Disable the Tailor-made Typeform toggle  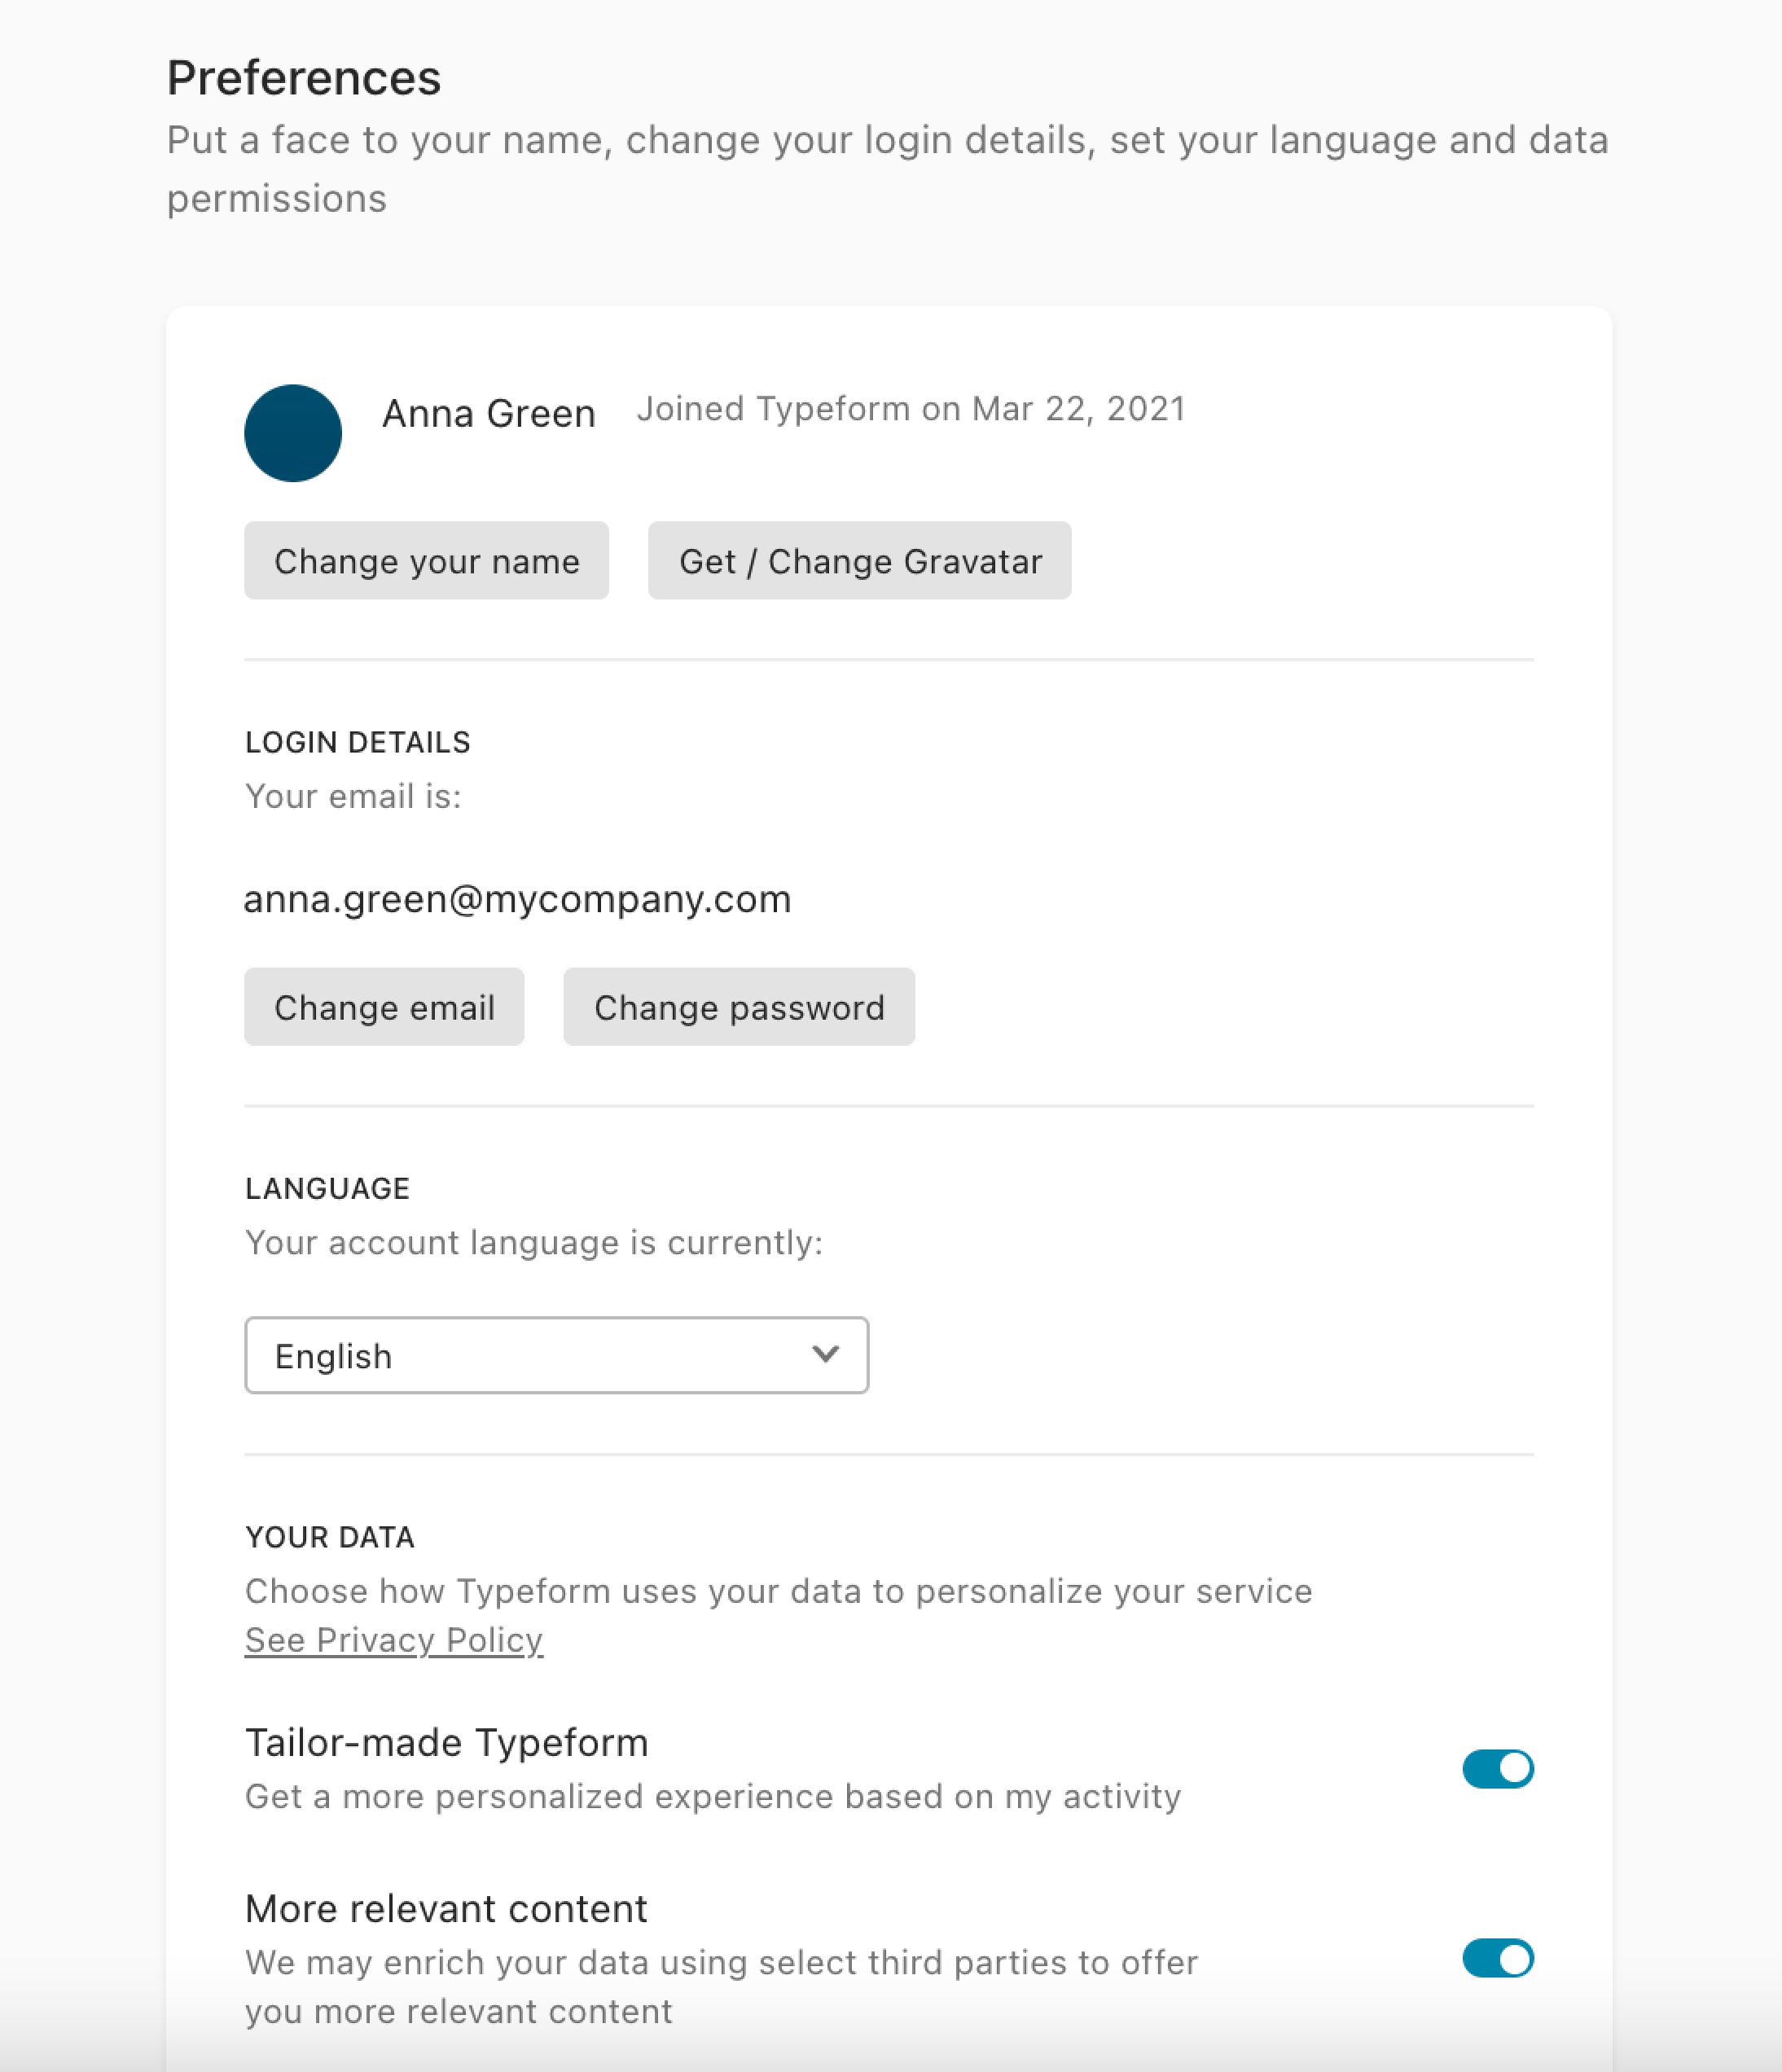click(1497, 1768)
